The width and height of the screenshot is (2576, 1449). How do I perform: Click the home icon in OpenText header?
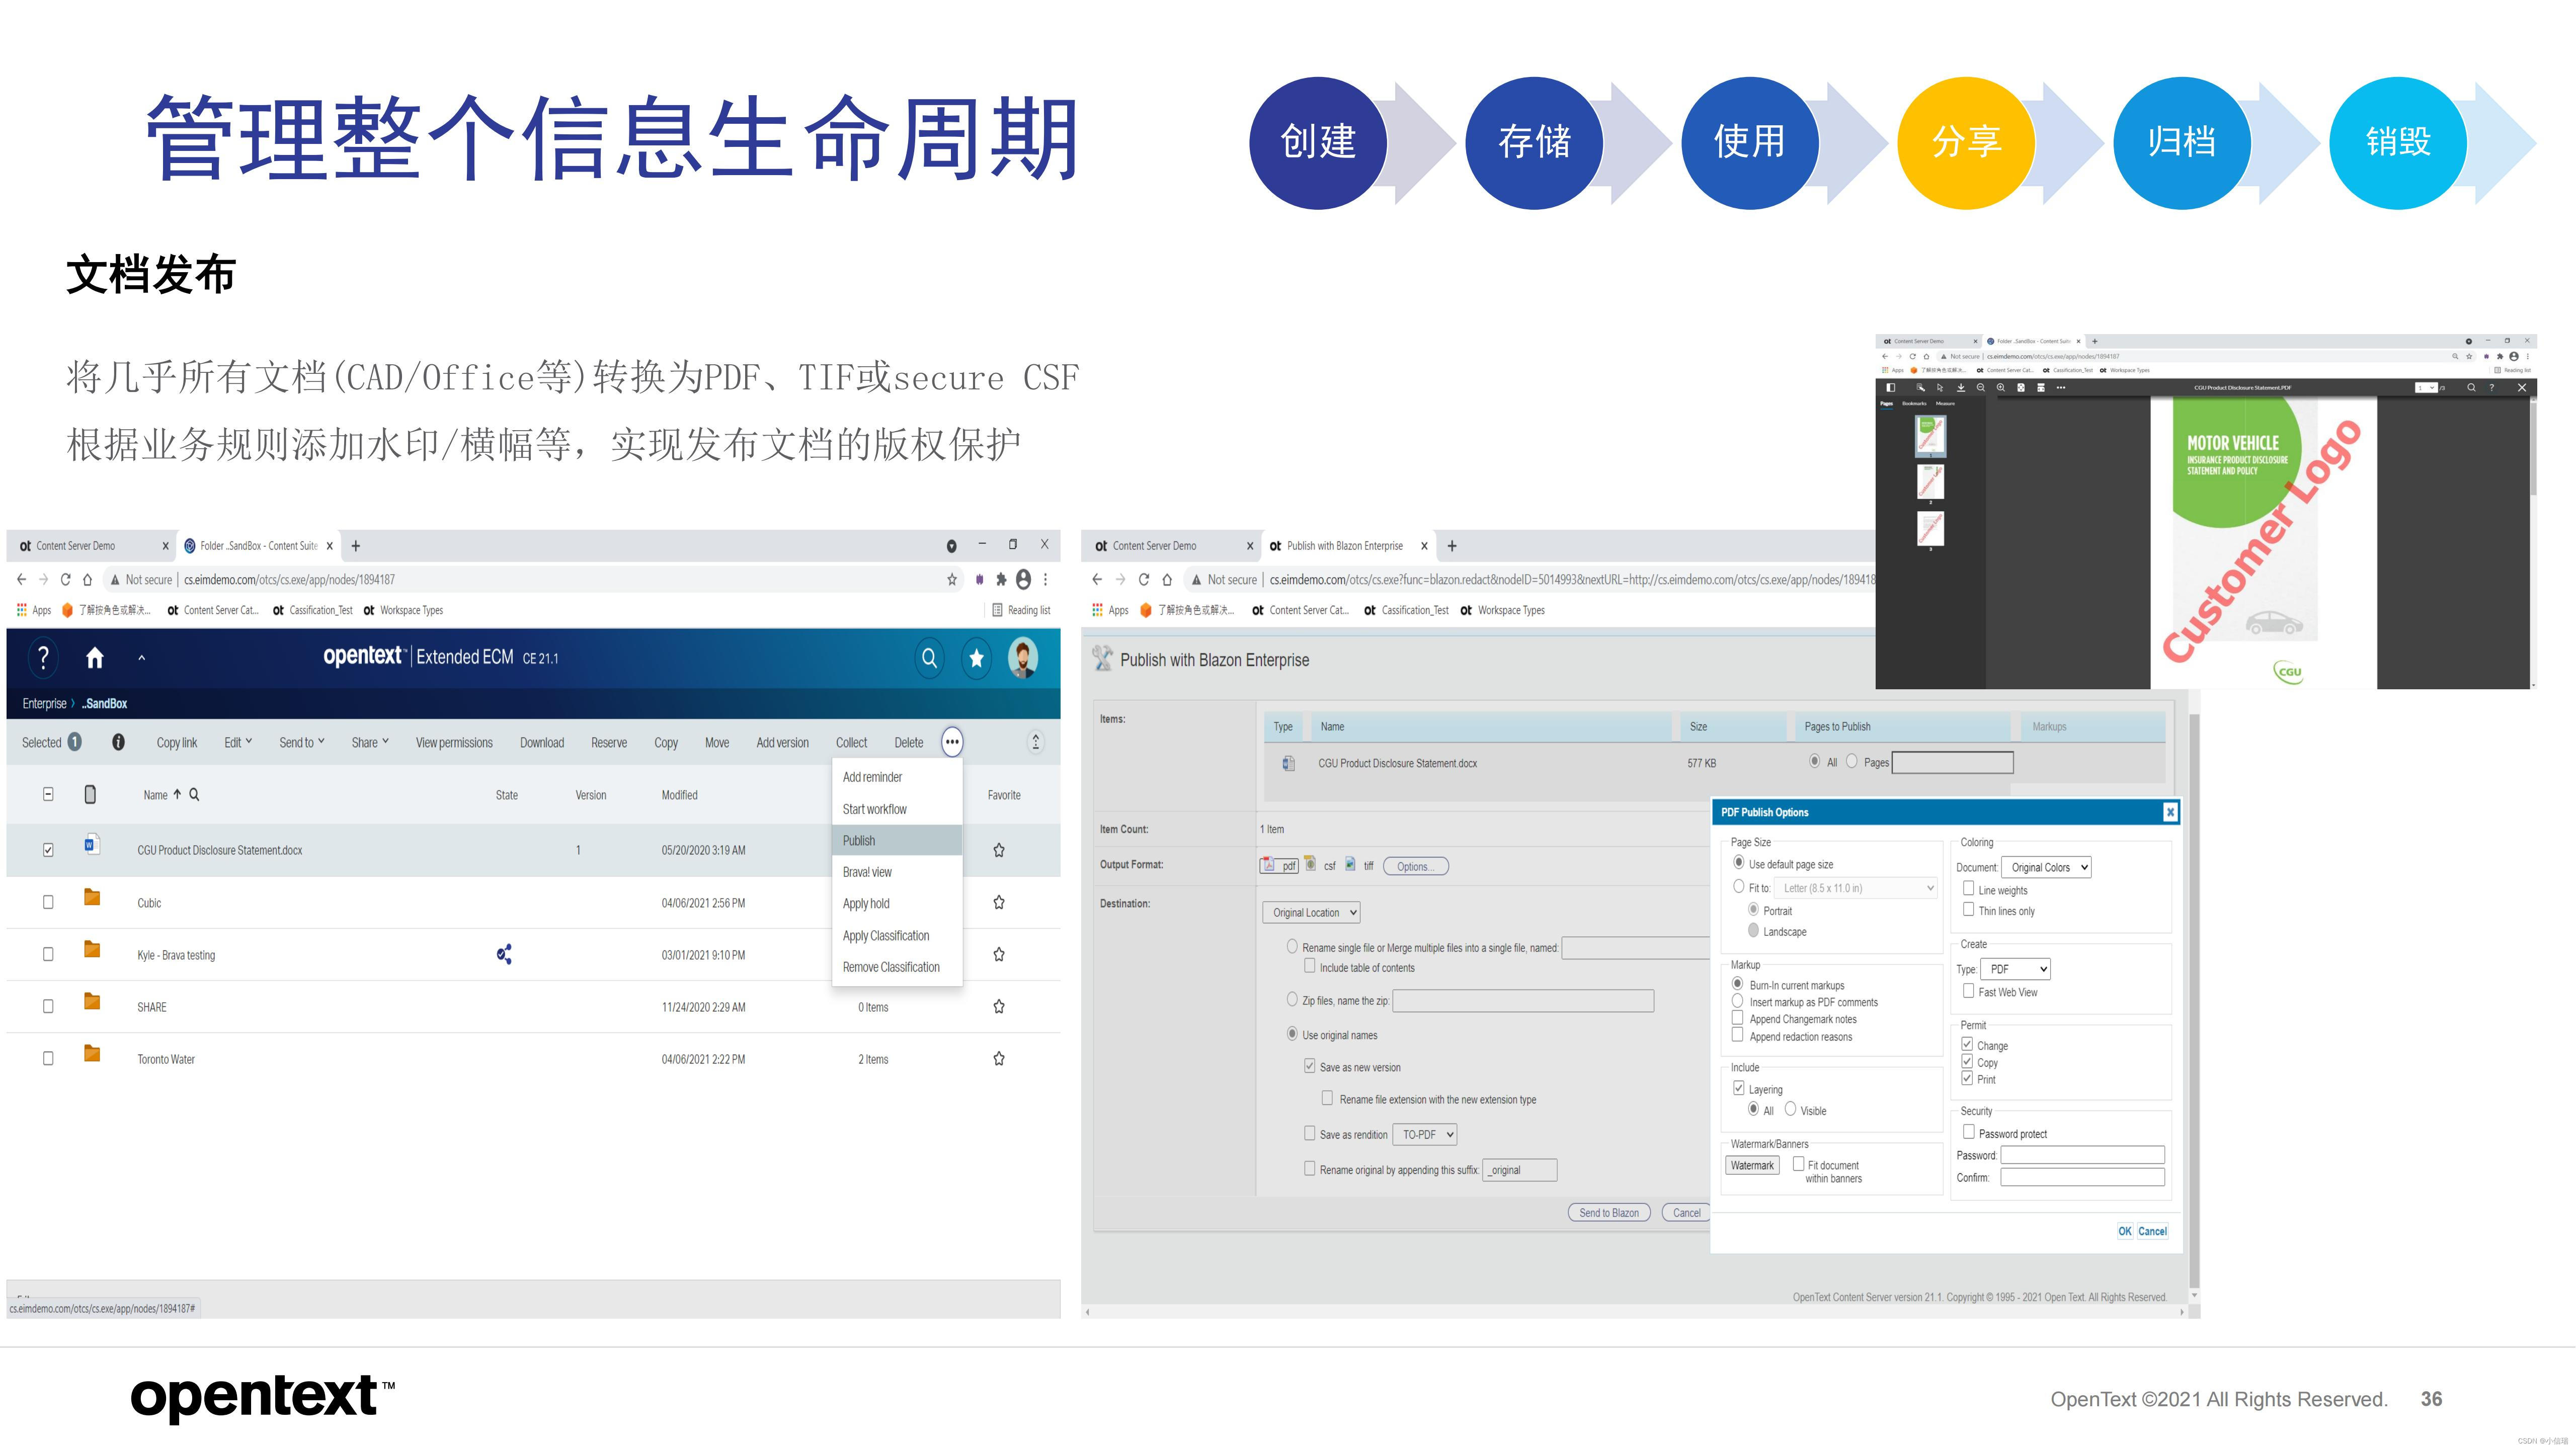[95, 657]
